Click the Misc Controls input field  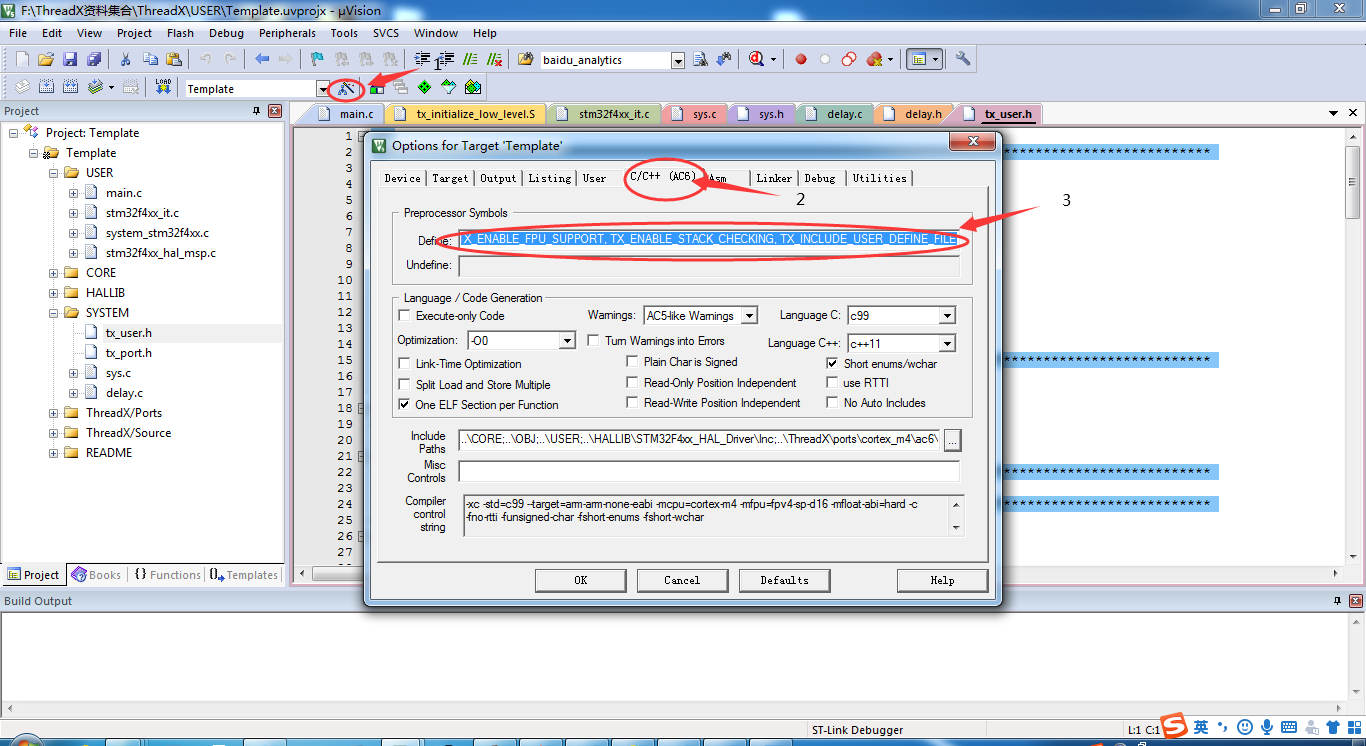(708, 471)
